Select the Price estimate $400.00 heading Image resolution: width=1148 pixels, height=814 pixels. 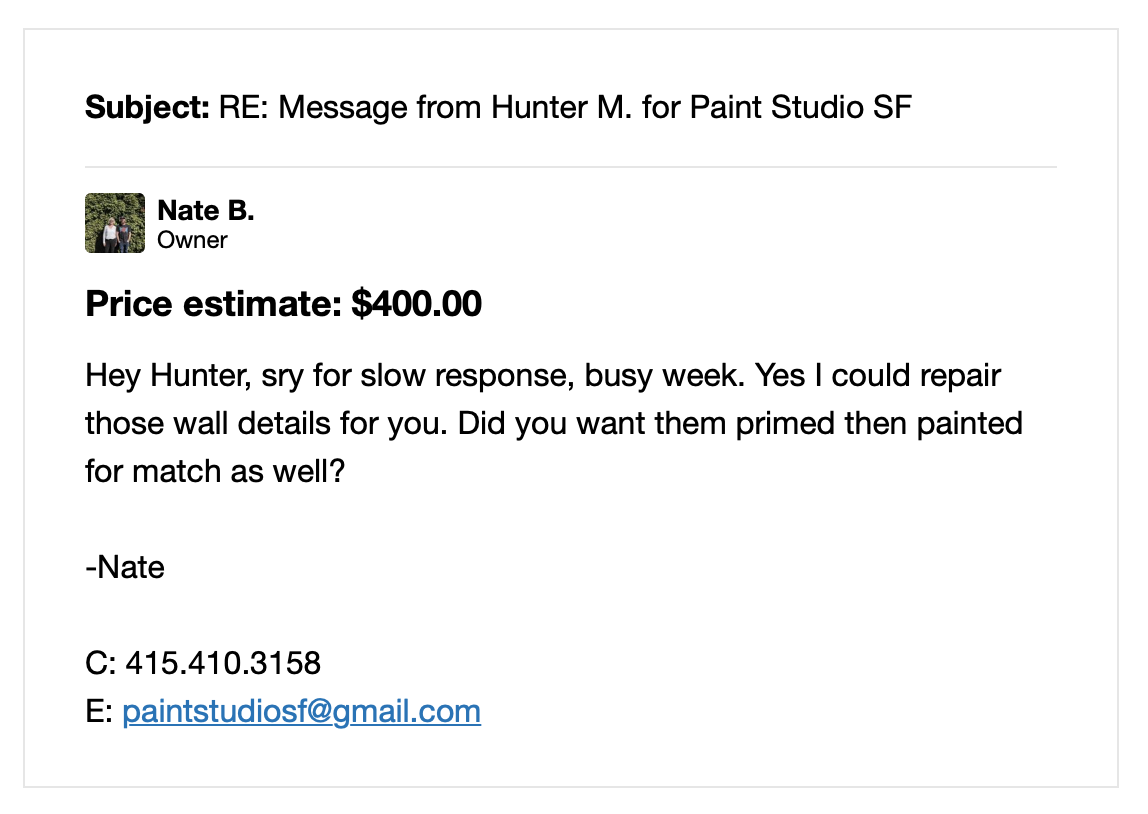283,304
